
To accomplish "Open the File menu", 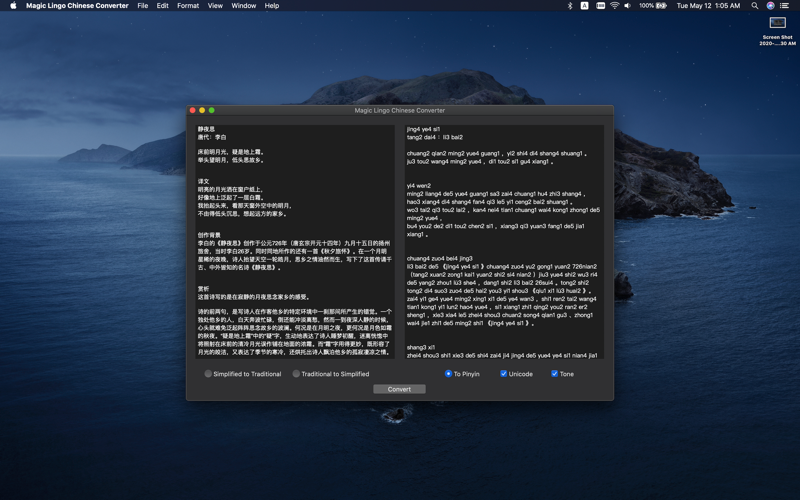I will coord(143,6).
